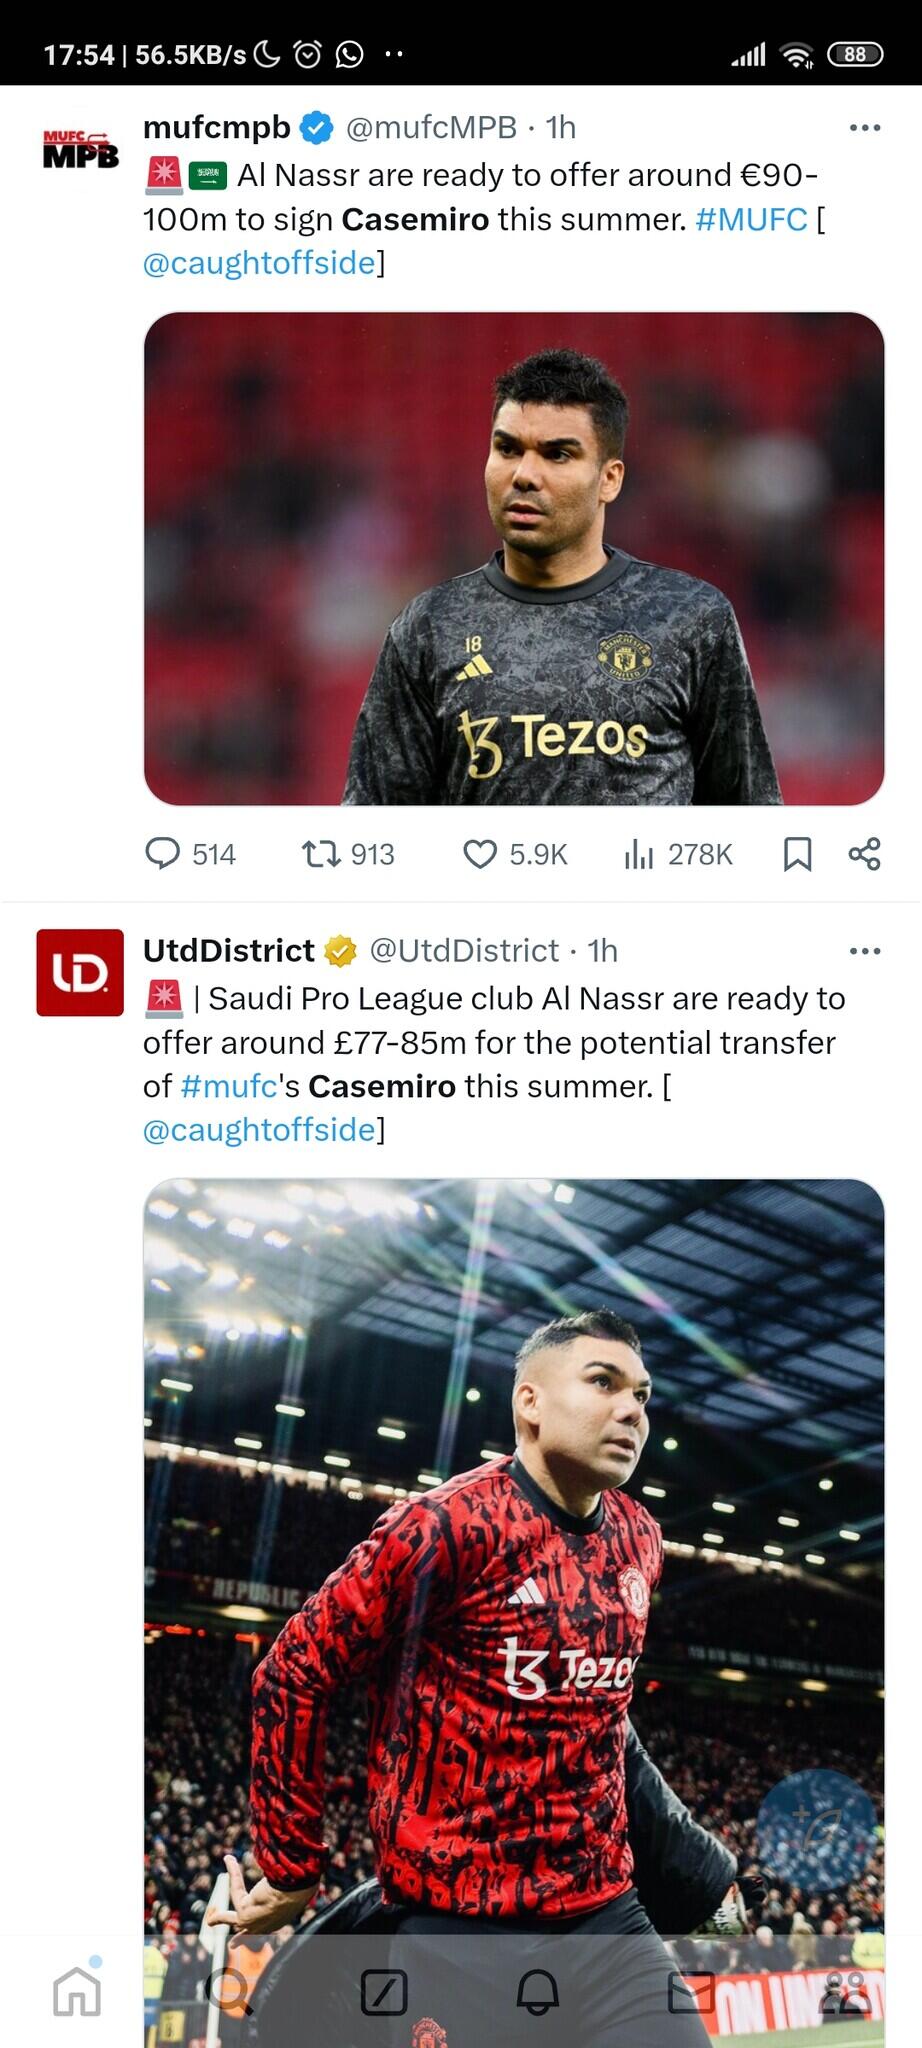
Task: Open notifications bell in bottom bar
Action: coord(537,1991)
